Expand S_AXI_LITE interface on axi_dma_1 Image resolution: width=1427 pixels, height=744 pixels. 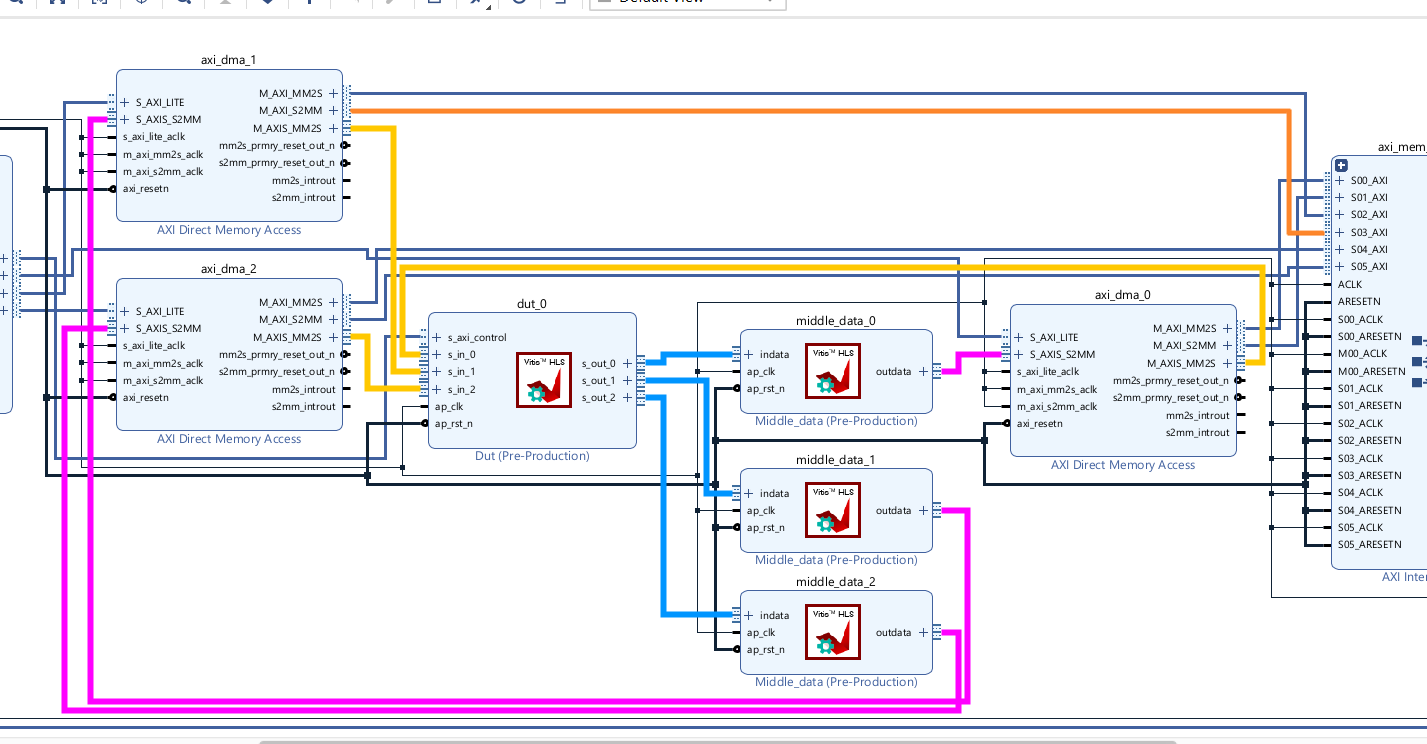coord(125,102)
